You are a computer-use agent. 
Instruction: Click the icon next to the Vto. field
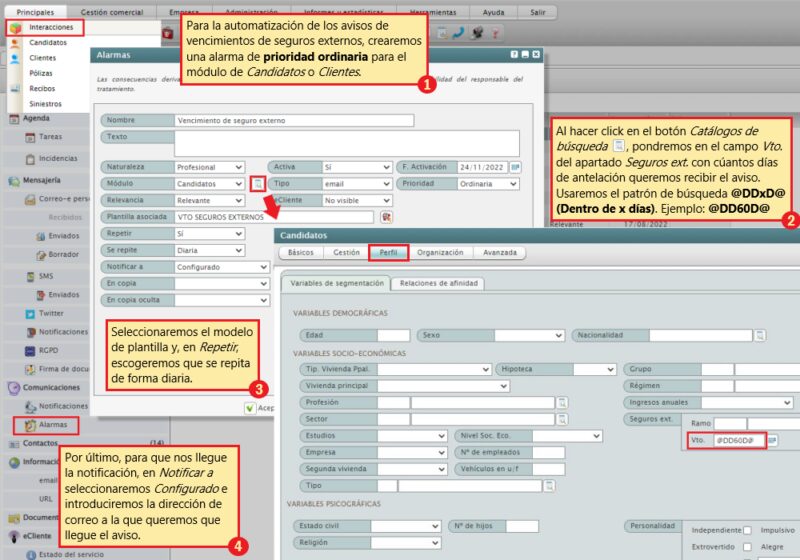click(x=773, y=440)
